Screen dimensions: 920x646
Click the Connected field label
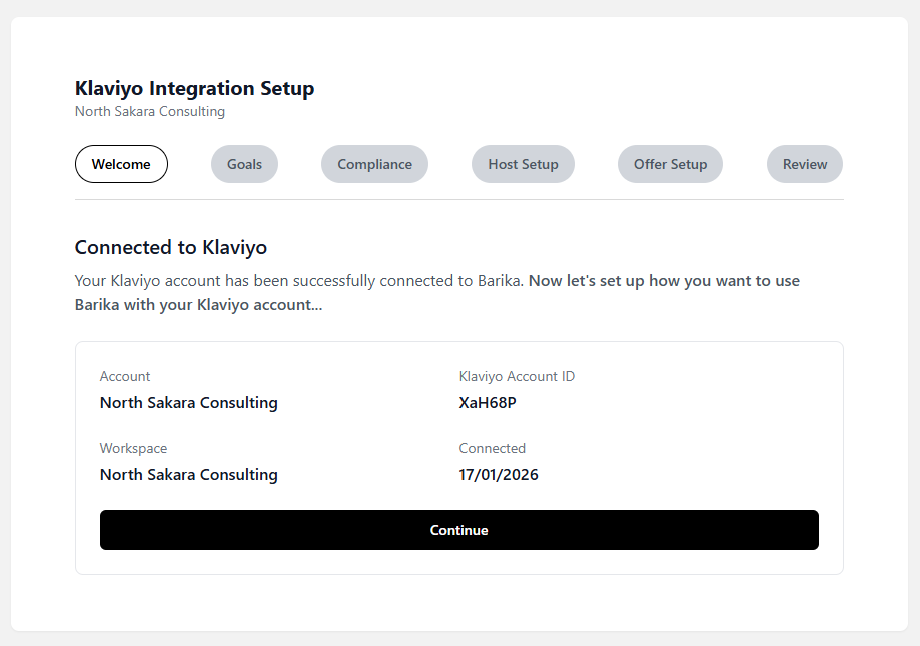pyautogui.click(x=492, y=448)
